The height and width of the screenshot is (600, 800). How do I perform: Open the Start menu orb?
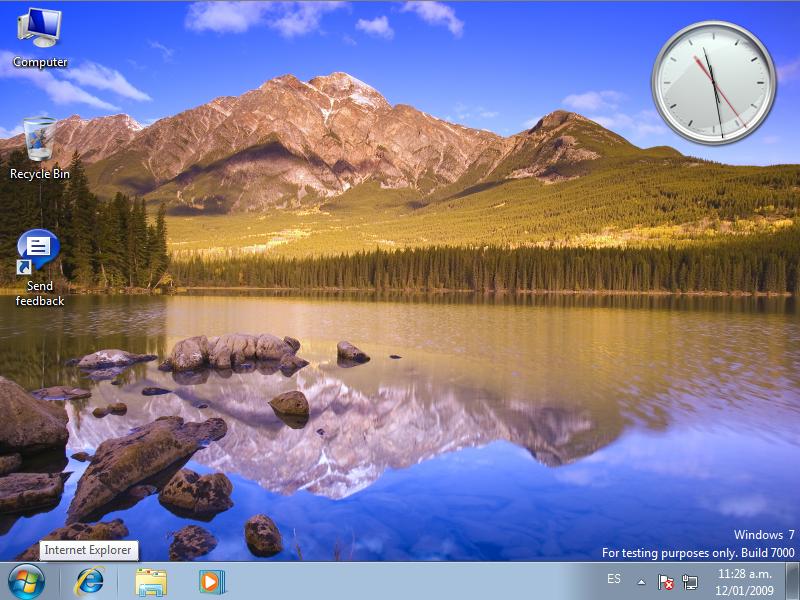click(26, 581)
